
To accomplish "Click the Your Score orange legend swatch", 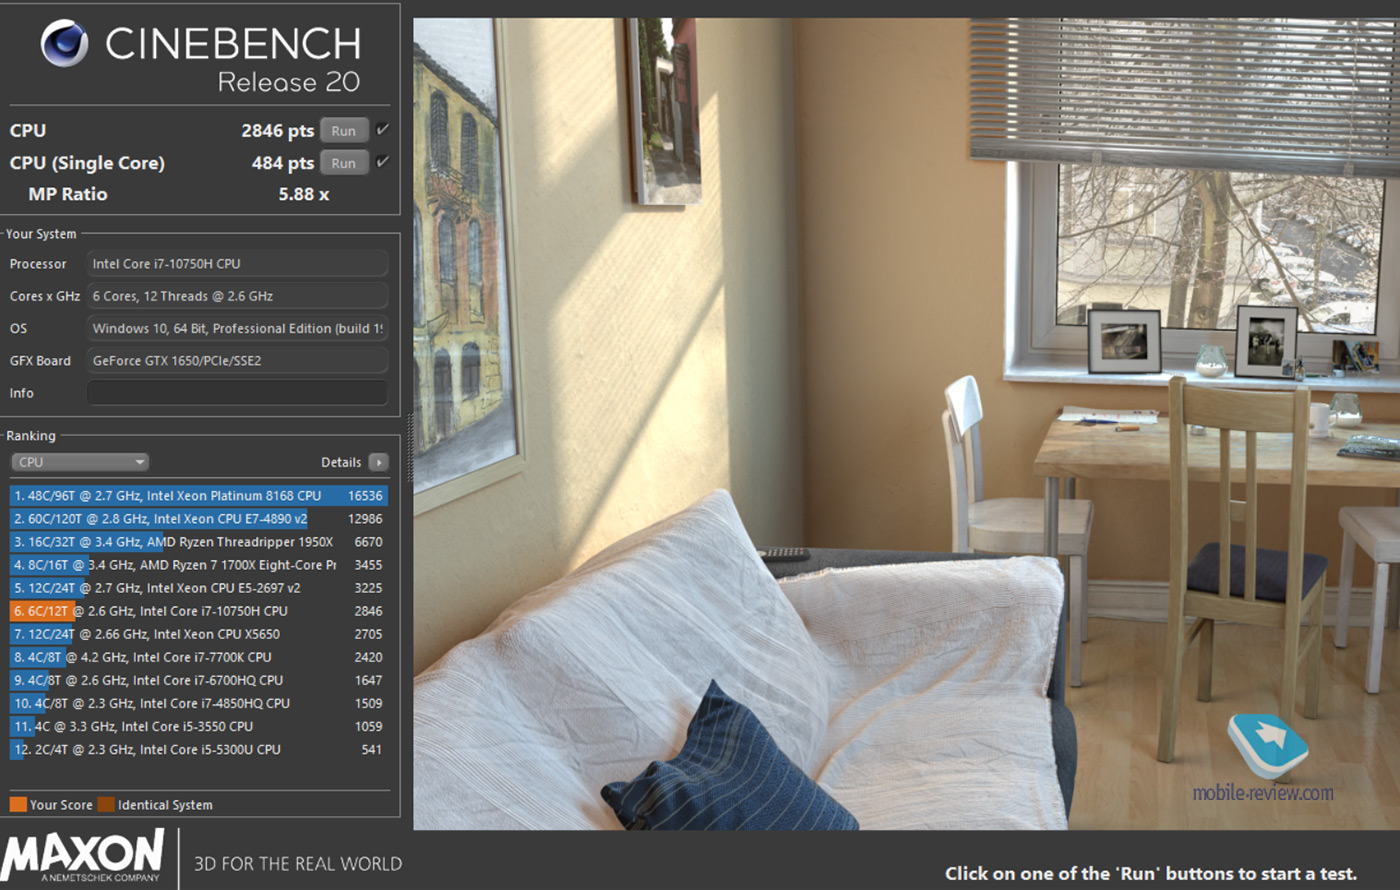I will click(18, 804).
